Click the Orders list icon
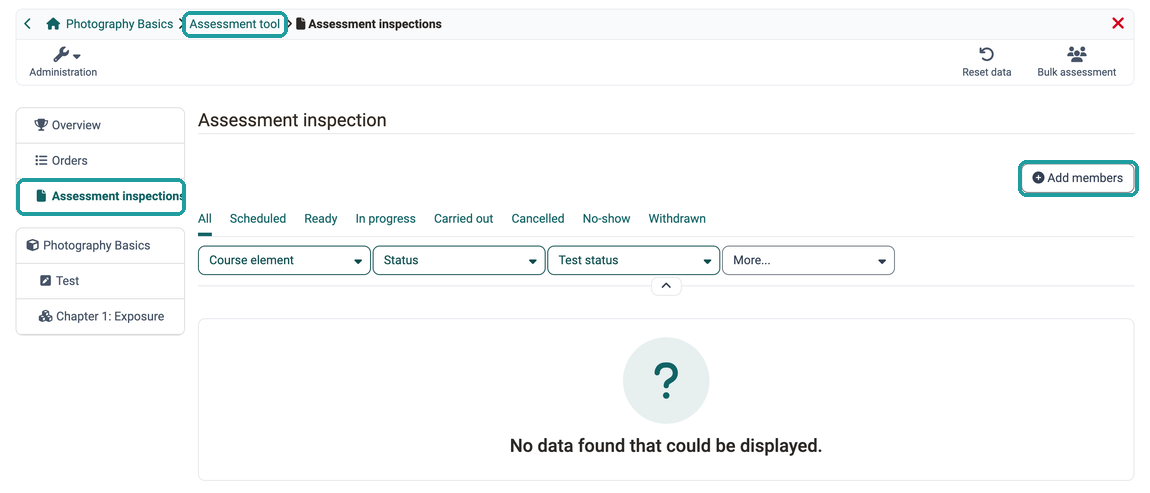This screenshot has width=1150, height=493. (41, 160)
